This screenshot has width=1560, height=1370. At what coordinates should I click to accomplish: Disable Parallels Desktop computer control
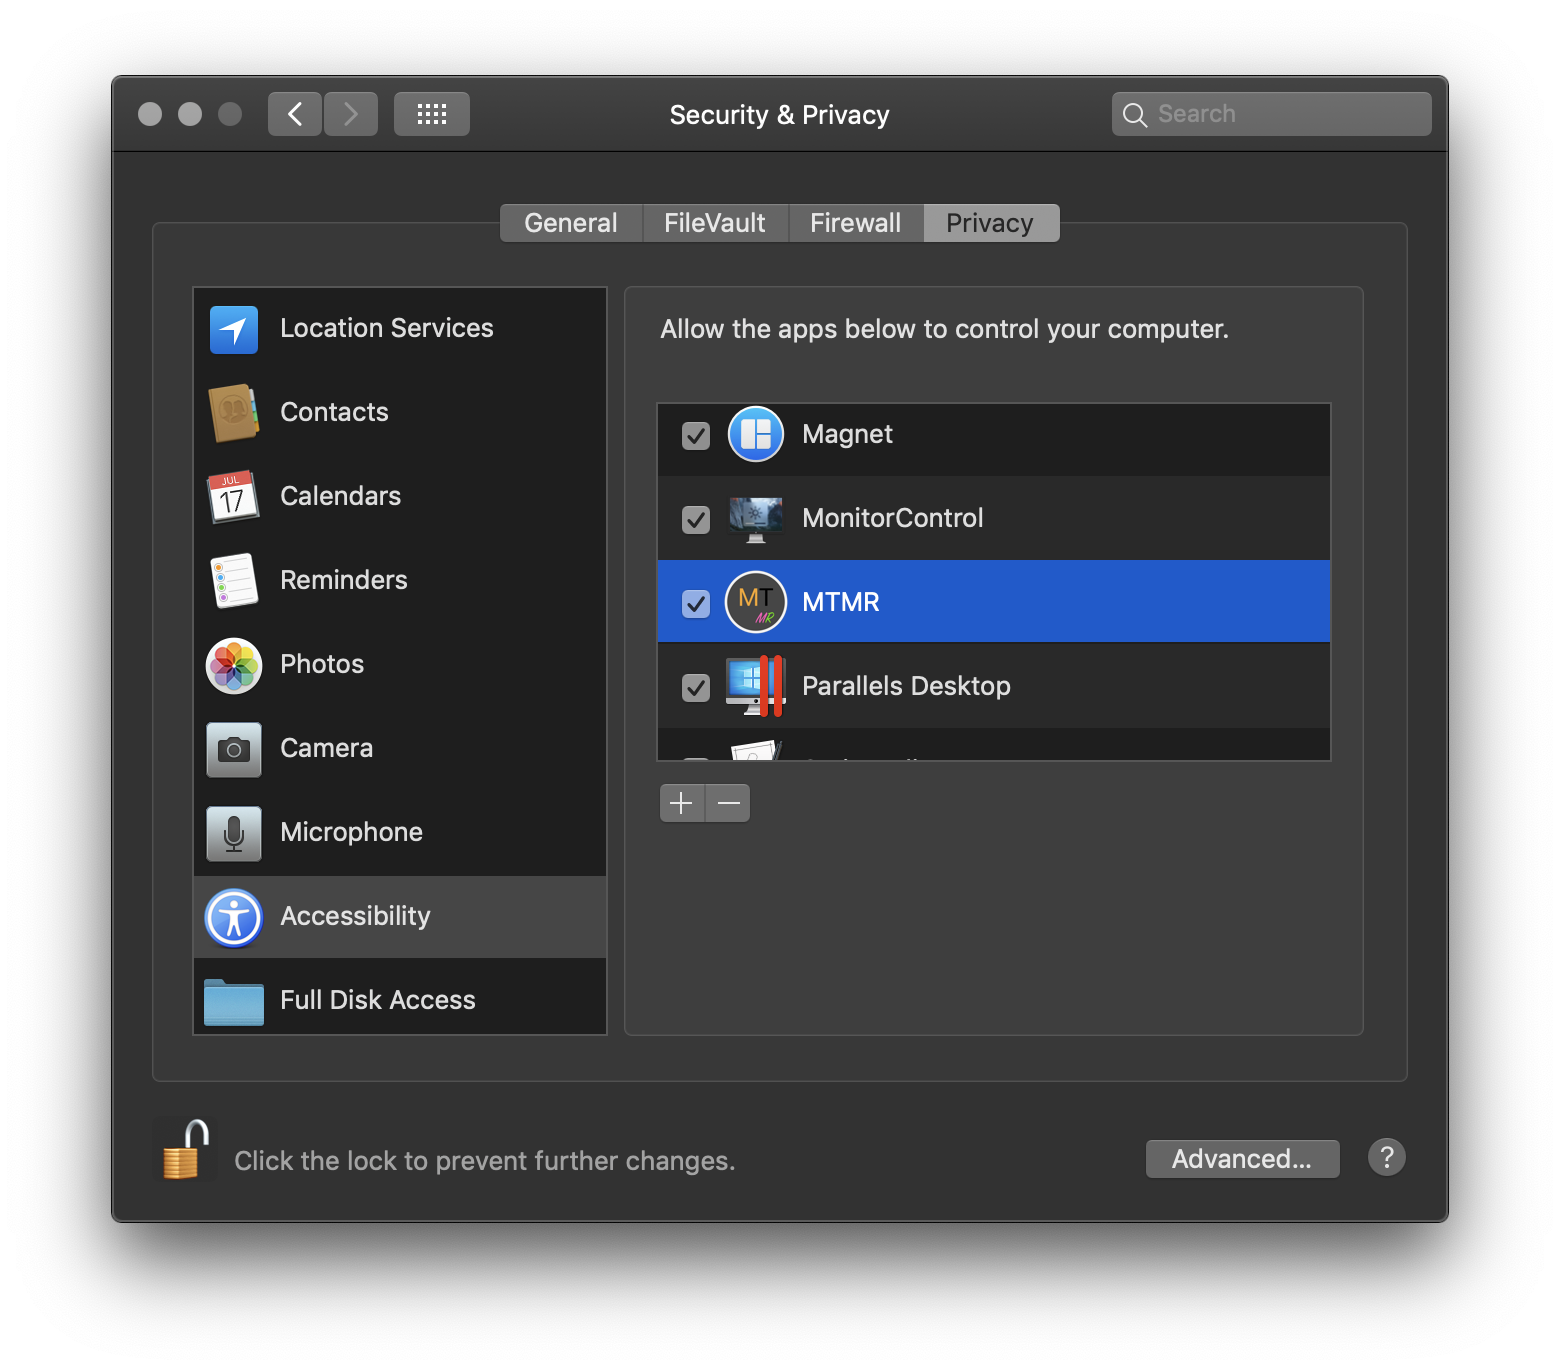[695, 687]
